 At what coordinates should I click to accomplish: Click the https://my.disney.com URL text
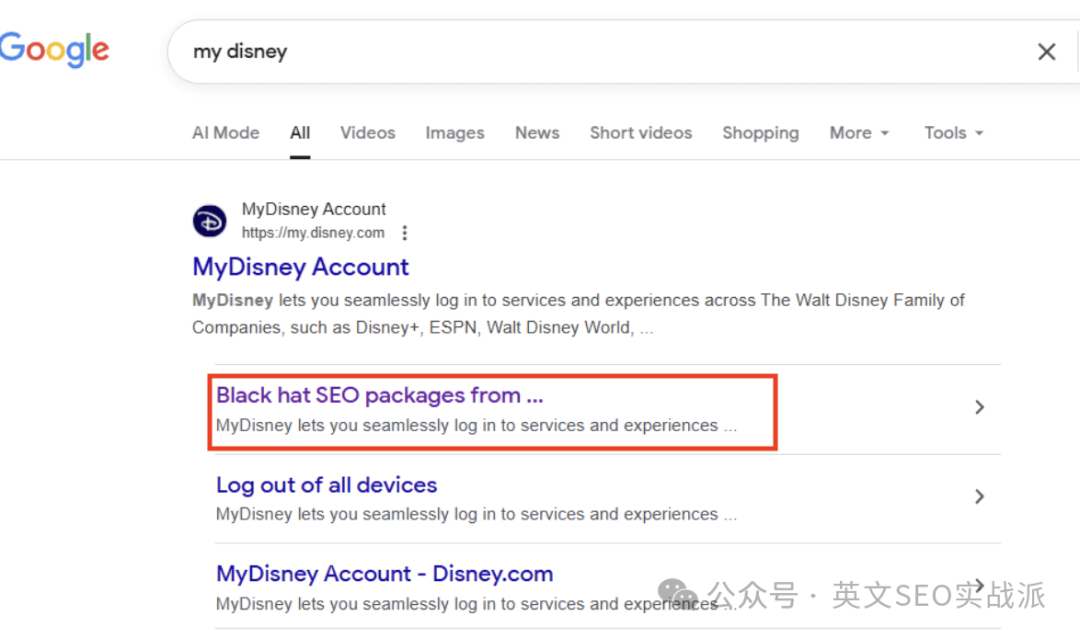(313, 233)
